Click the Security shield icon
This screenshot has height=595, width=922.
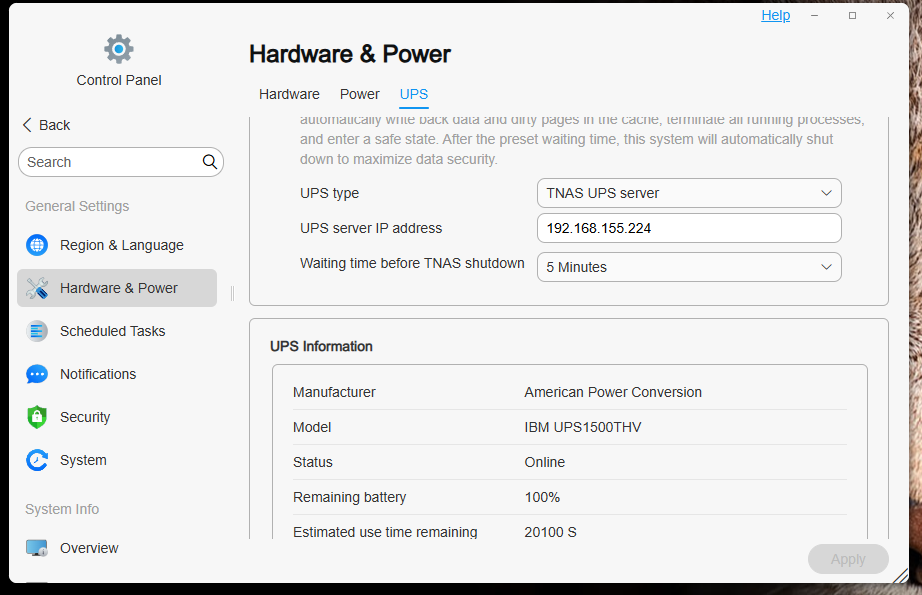(x=37, y=417)
